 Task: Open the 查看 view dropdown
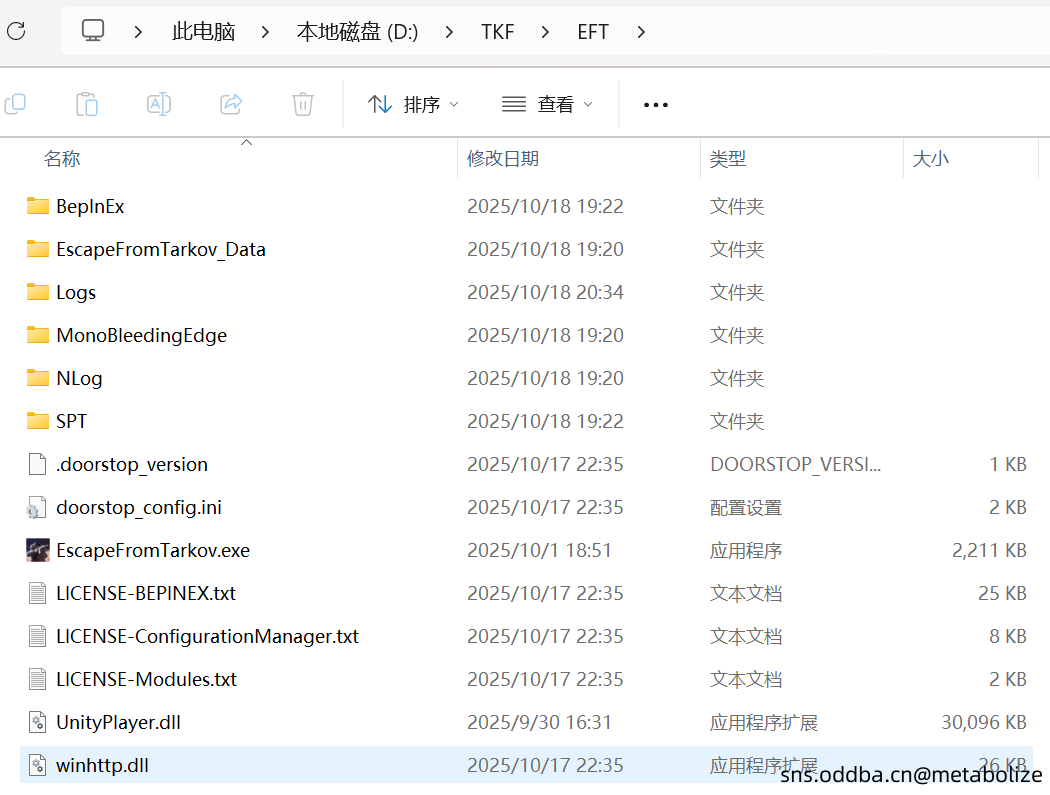pyautogui.click(x=547, y=104)
